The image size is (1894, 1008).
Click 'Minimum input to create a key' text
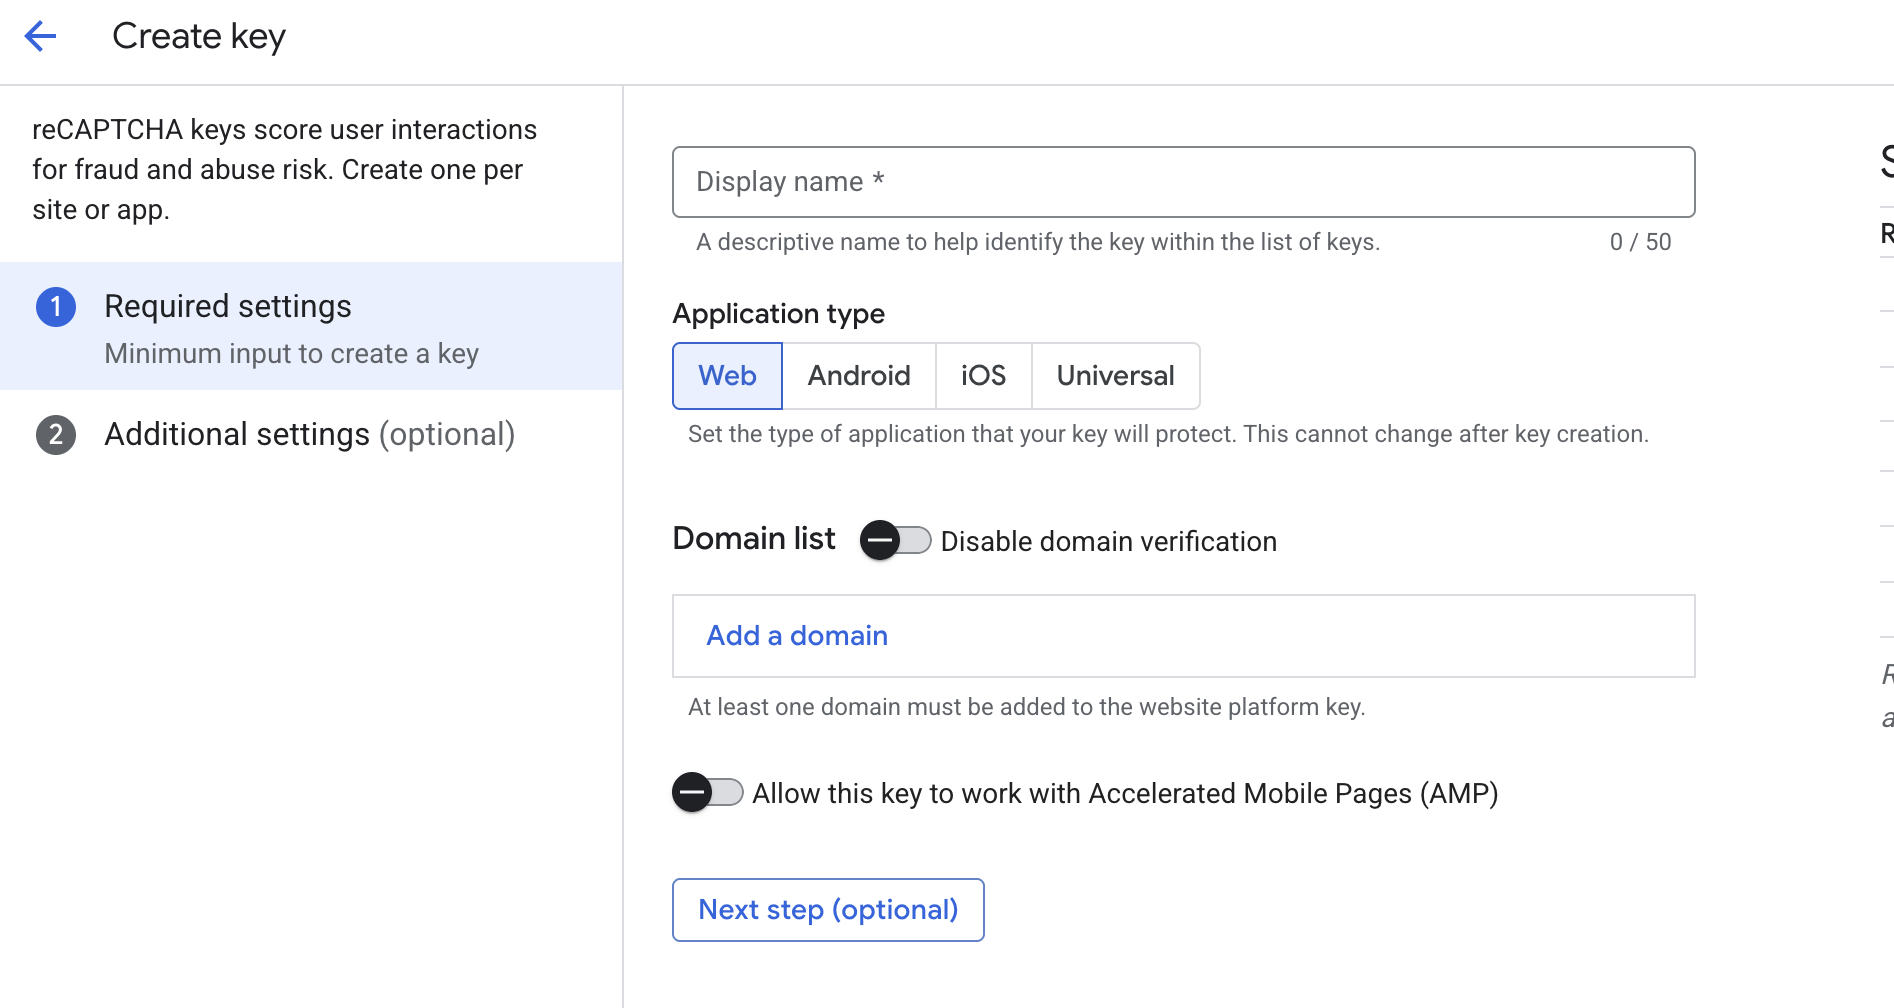(x=291, y=354)
